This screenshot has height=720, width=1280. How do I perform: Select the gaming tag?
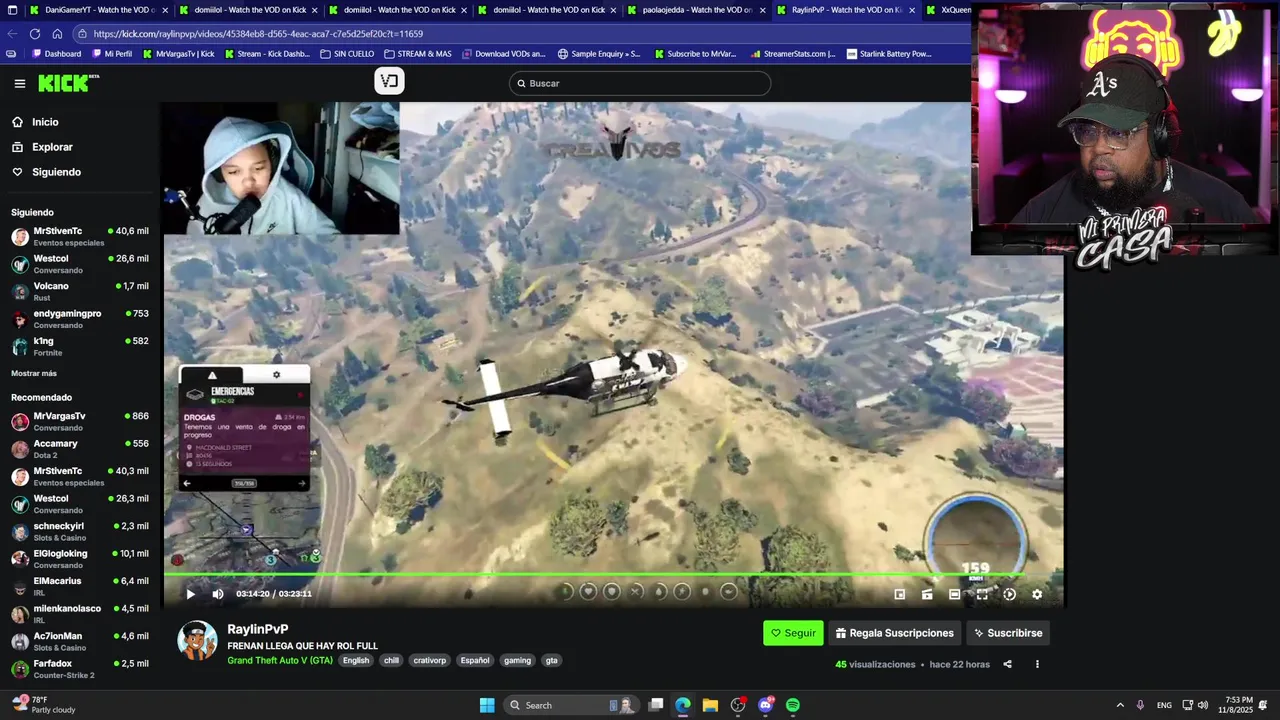(517, 660)
